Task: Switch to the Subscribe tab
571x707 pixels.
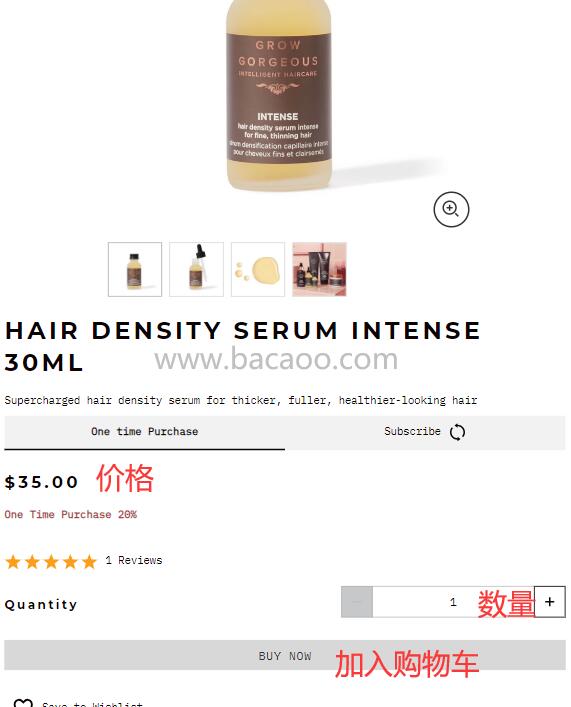Action: 425,432
